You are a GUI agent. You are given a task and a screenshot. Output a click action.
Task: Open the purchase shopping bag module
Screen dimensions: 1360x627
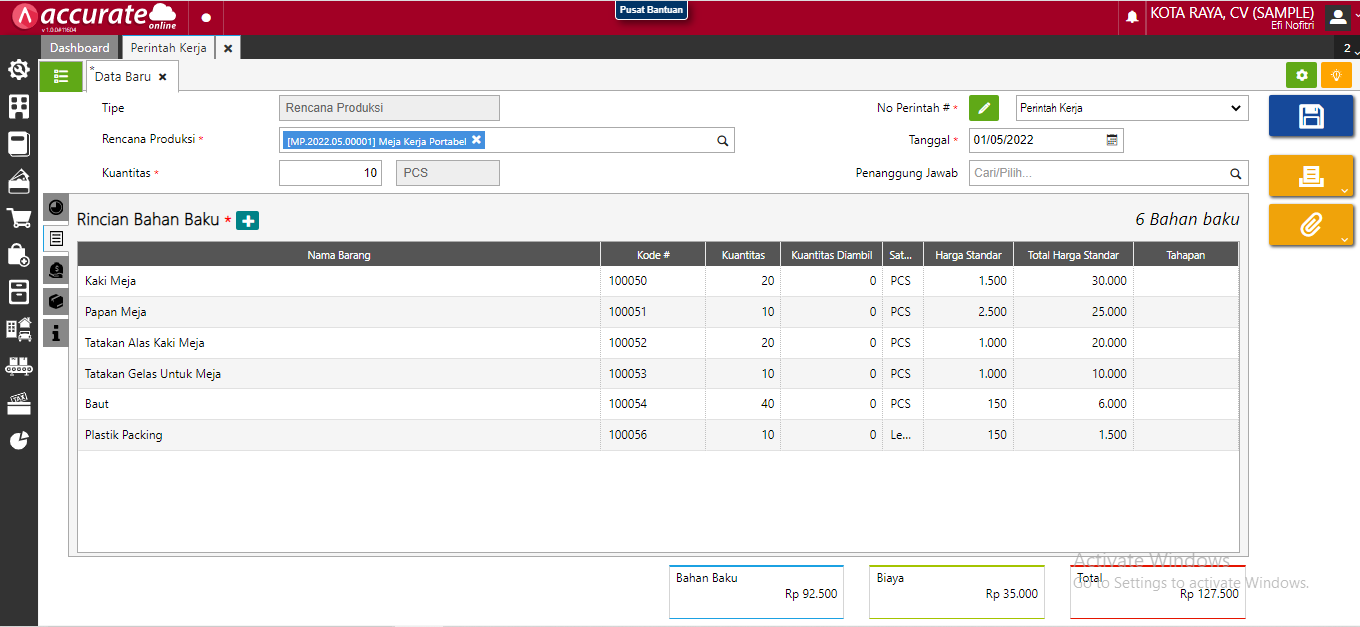(x=18, y=255)
